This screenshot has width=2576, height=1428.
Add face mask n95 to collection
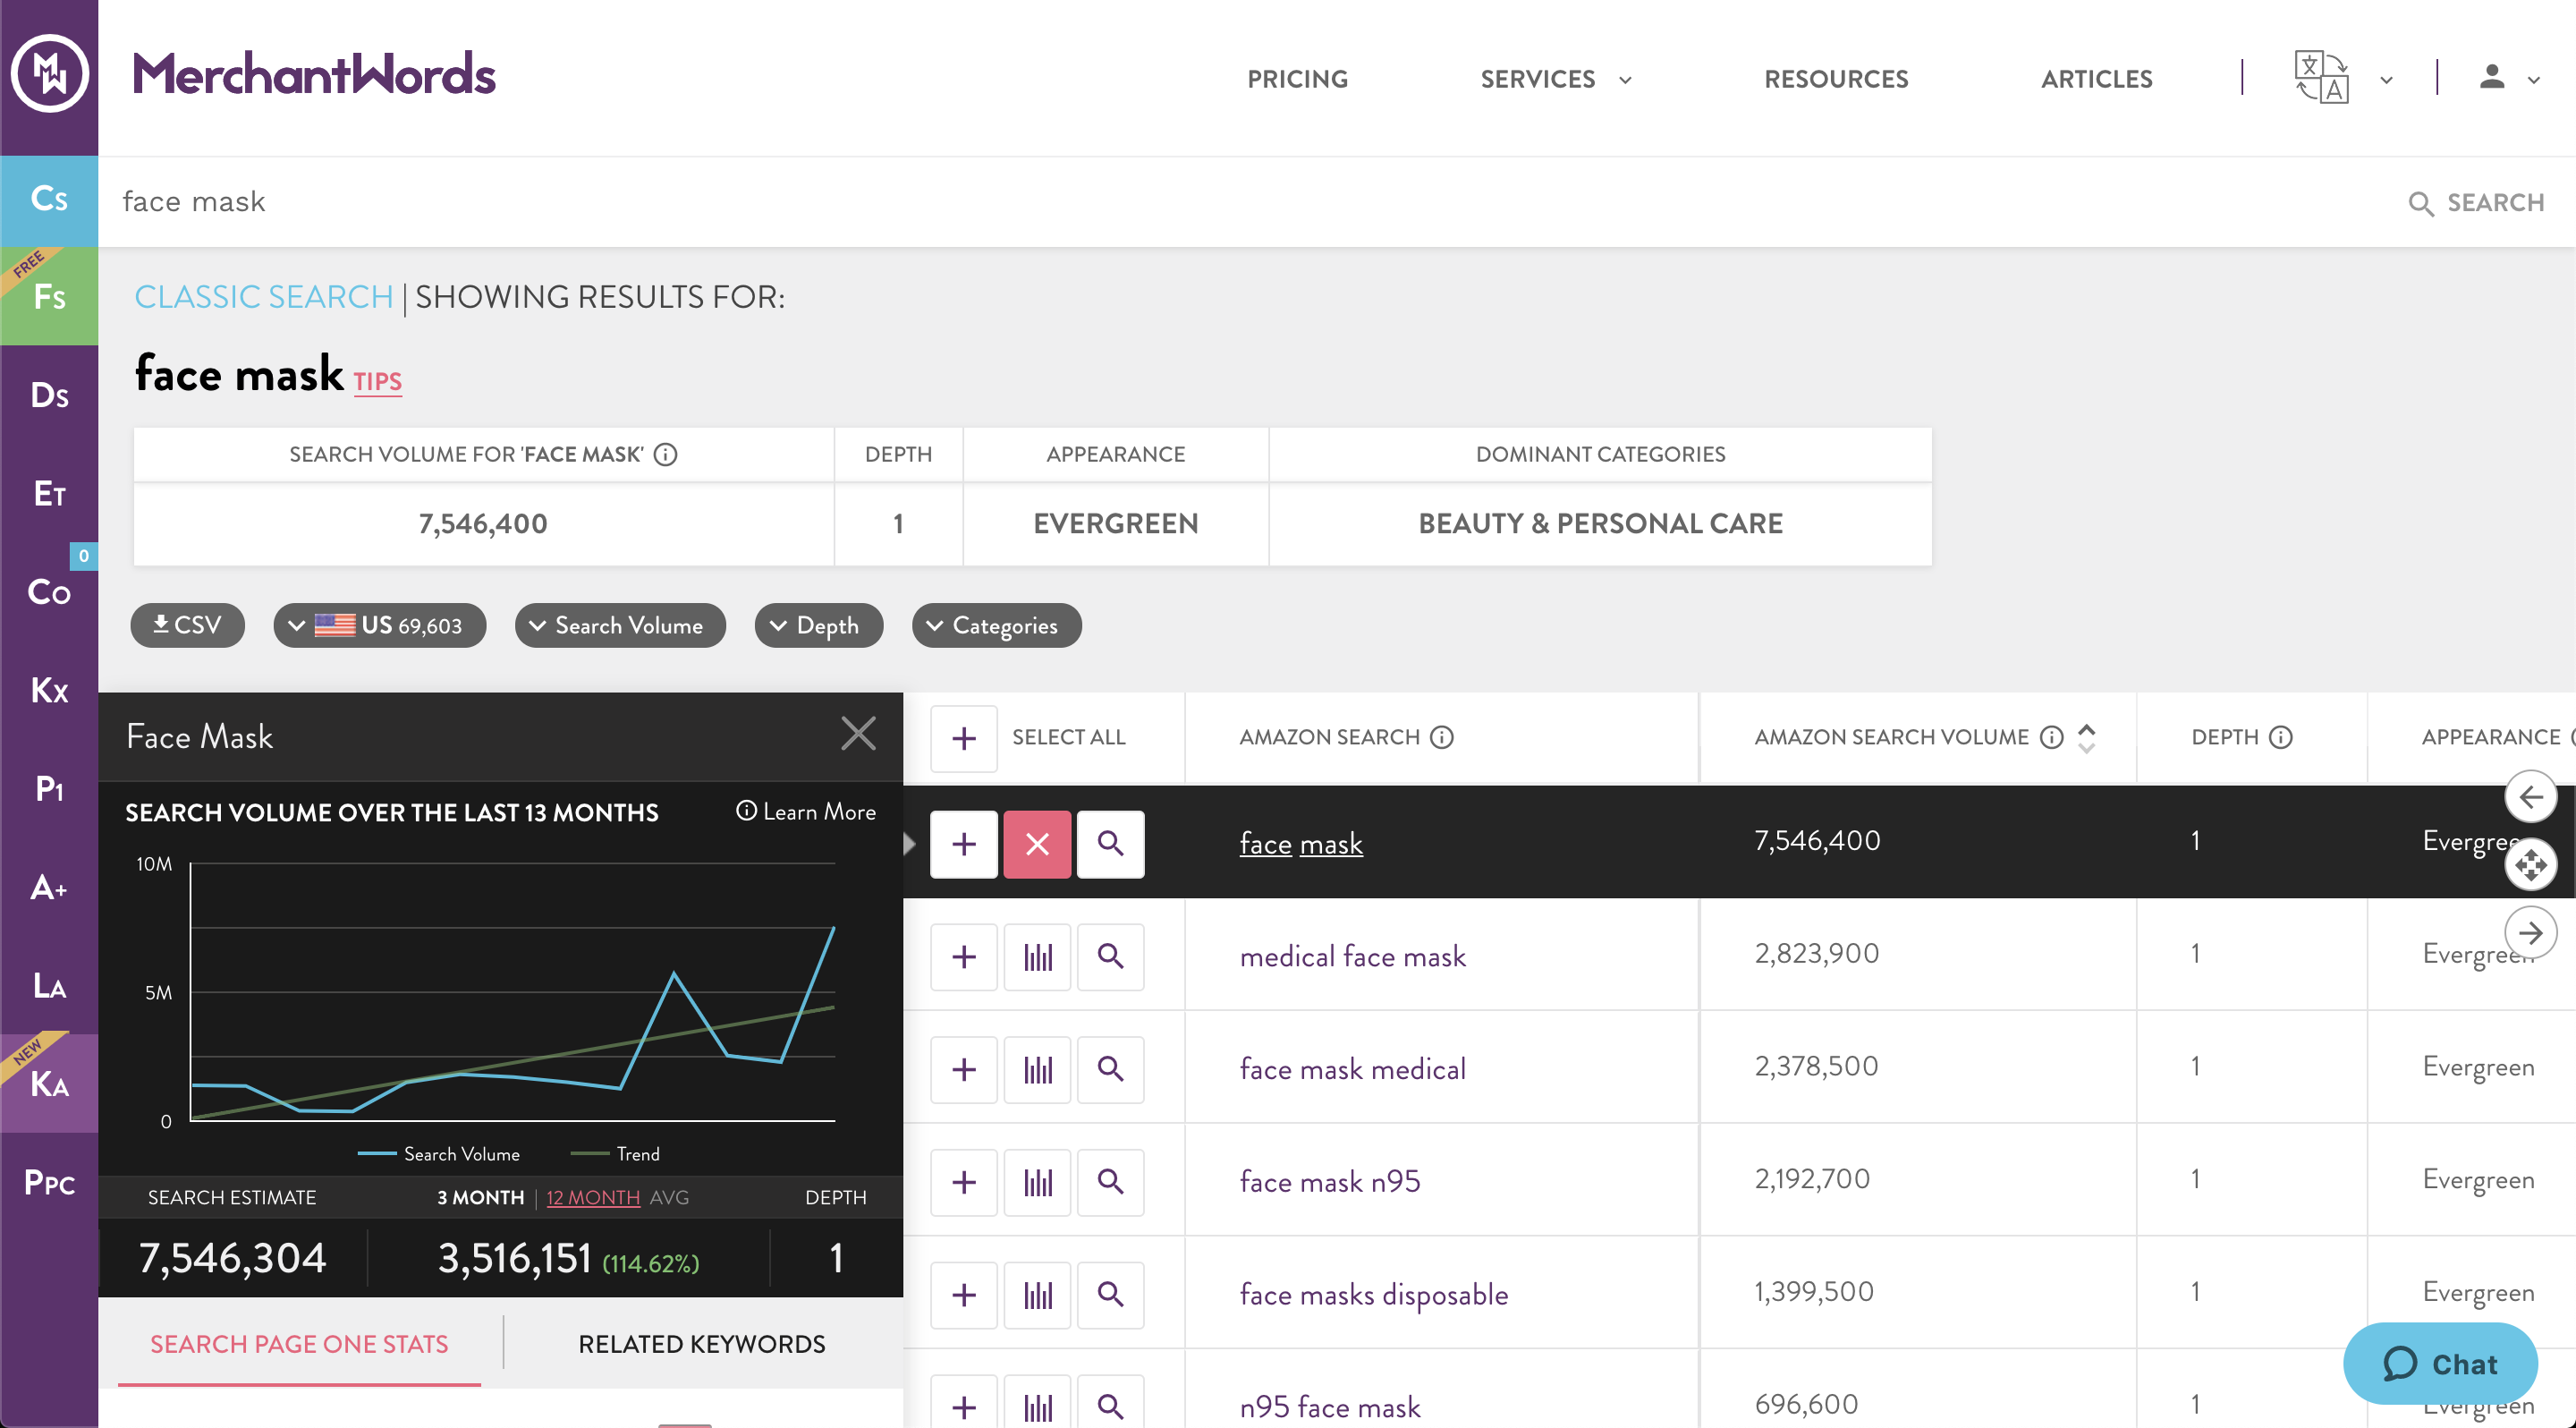tap(963, 1183)
